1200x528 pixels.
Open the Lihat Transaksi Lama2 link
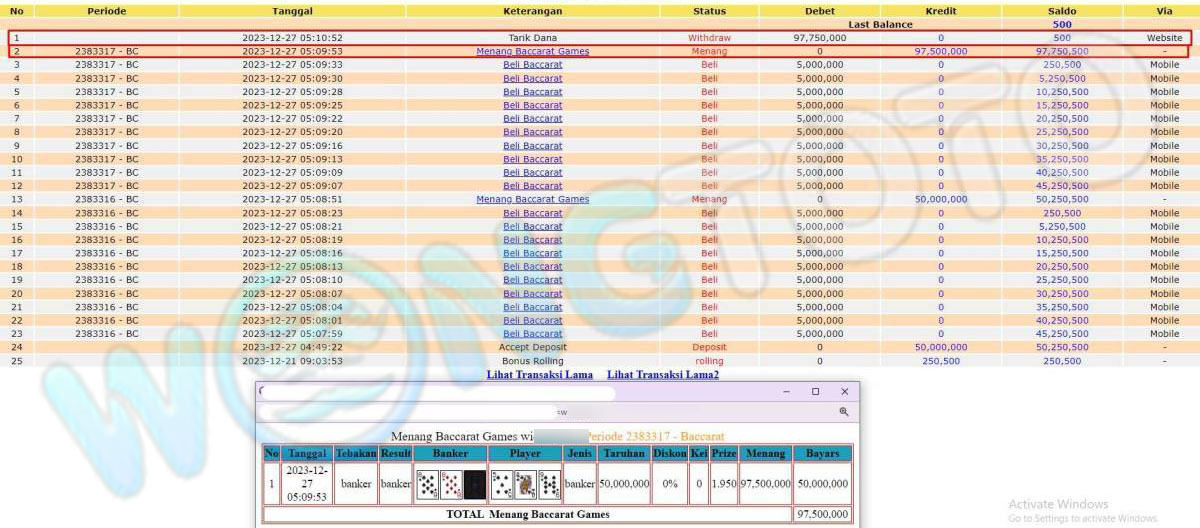[x=662, y=375]
